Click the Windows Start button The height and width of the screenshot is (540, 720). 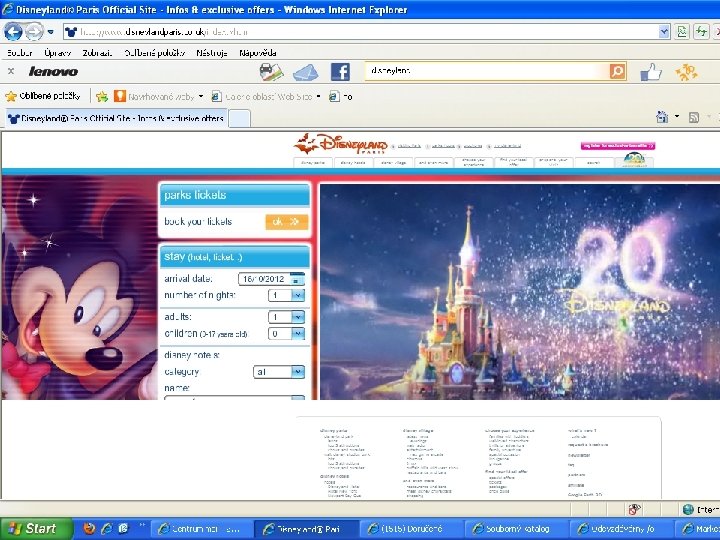(x=36, y=529)
